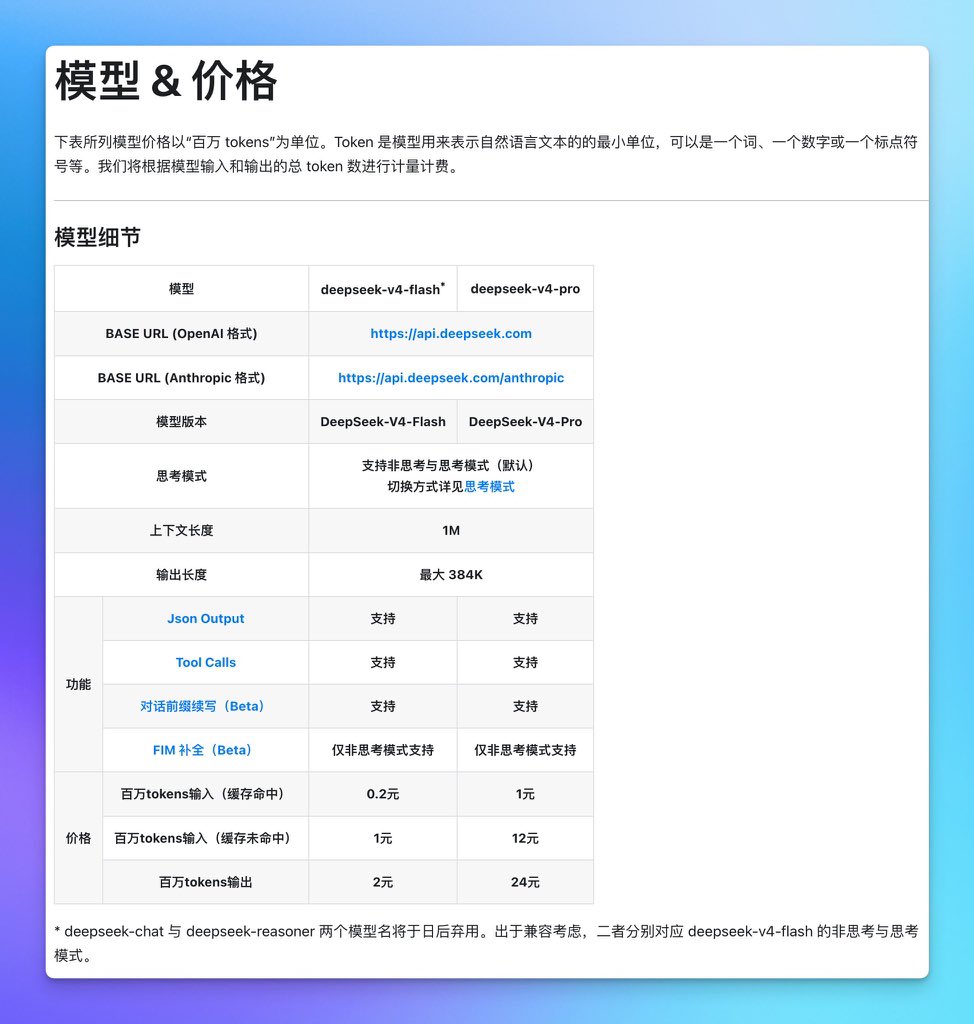974x1024 pixels.
Task: Select the 12元 pro cache-miss price
Action: 525,838
